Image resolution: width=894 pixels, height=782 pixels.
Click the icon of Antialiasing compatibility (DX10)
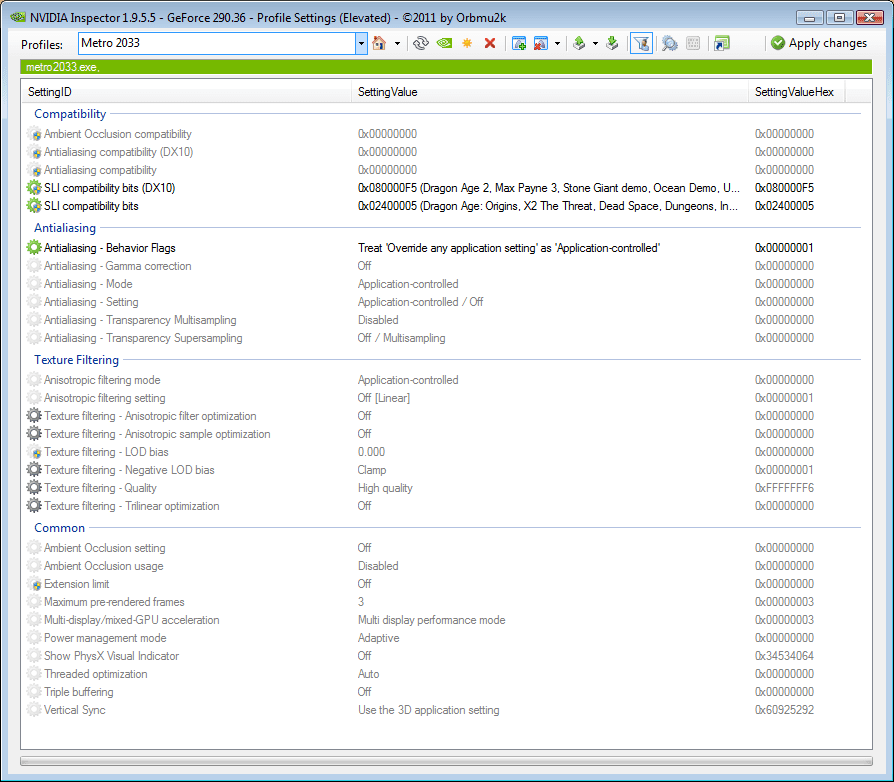pyautogui.click(x=34, y=152)
